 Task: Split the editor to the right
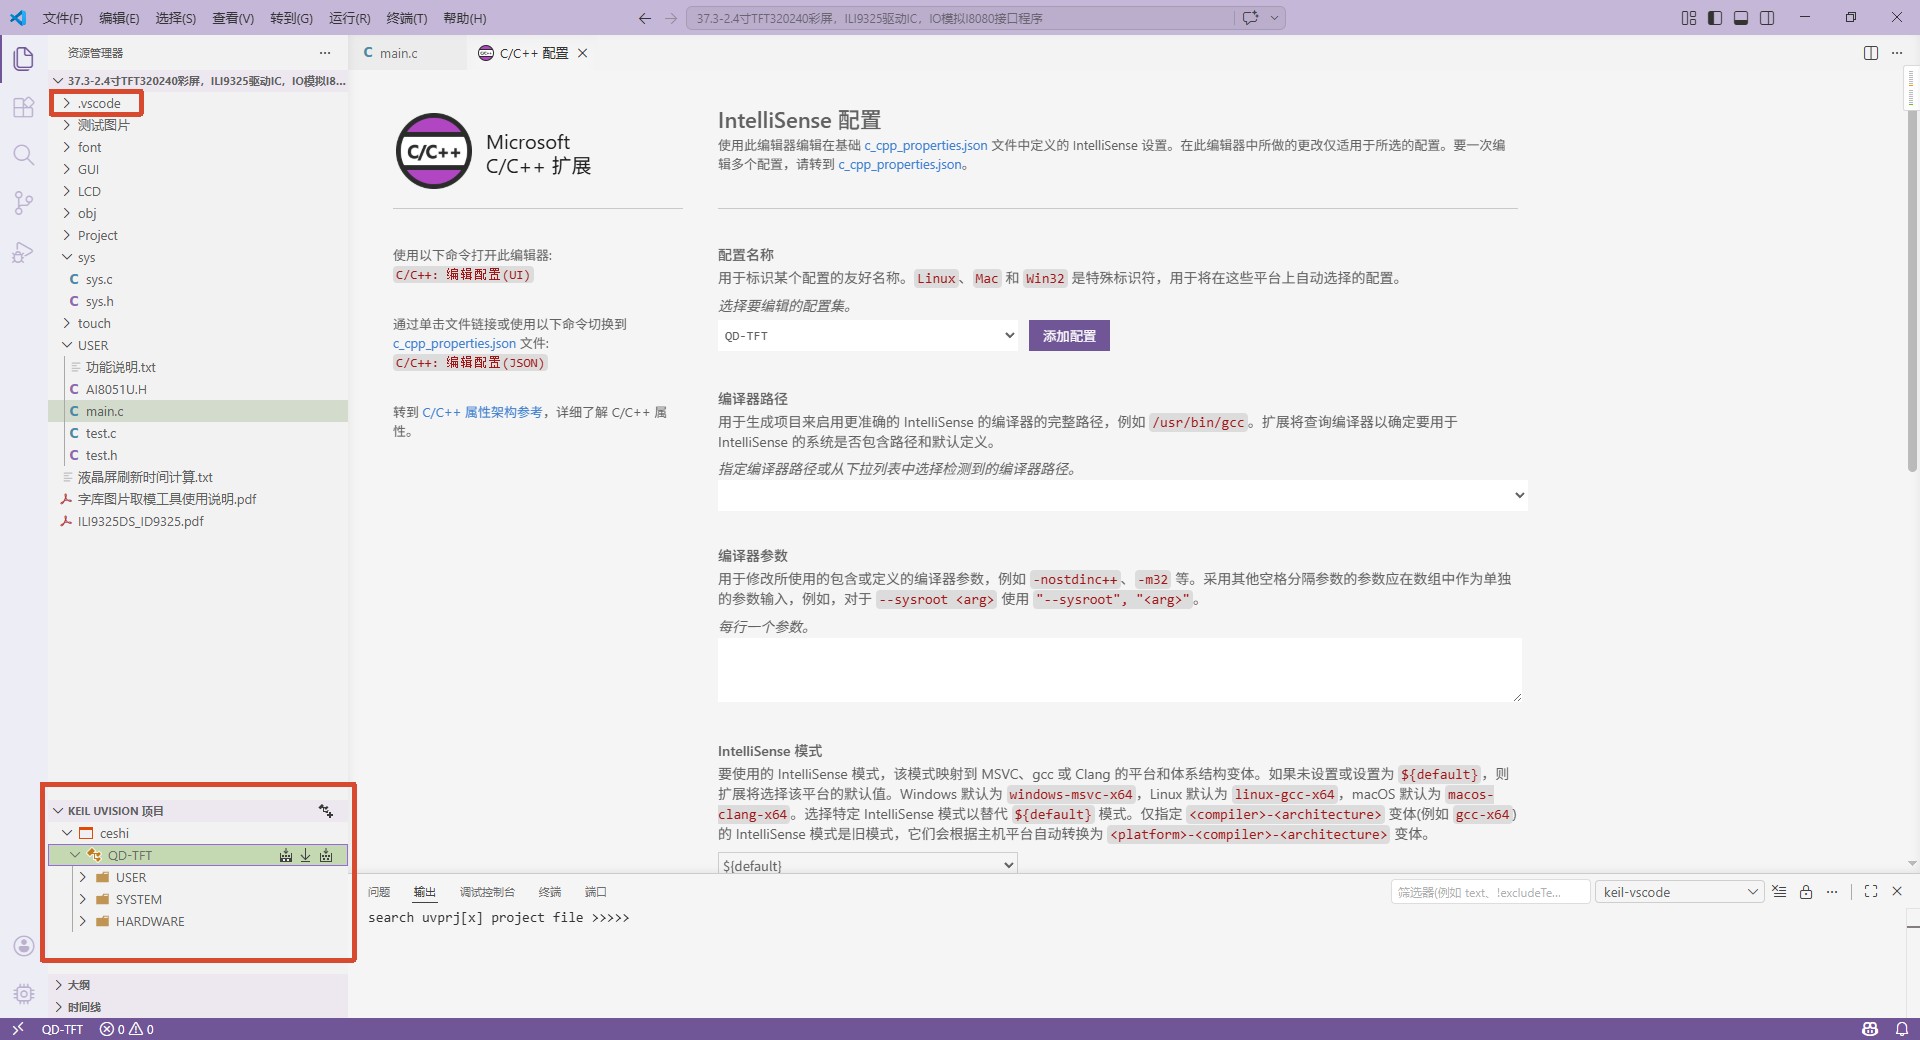click(1871, 53)
